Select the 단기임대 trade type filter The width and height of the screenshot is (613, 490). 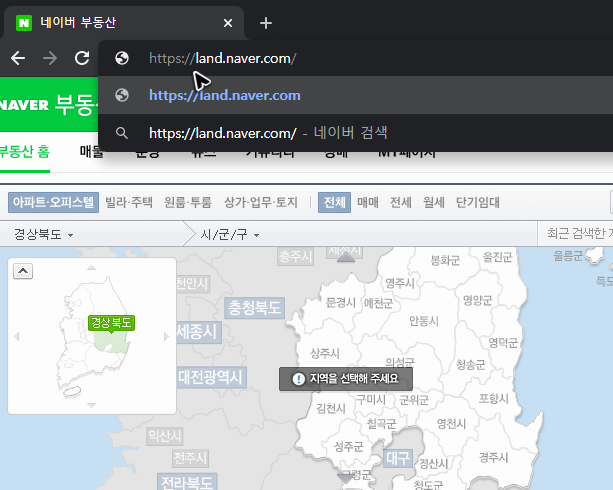coord(478,202)
